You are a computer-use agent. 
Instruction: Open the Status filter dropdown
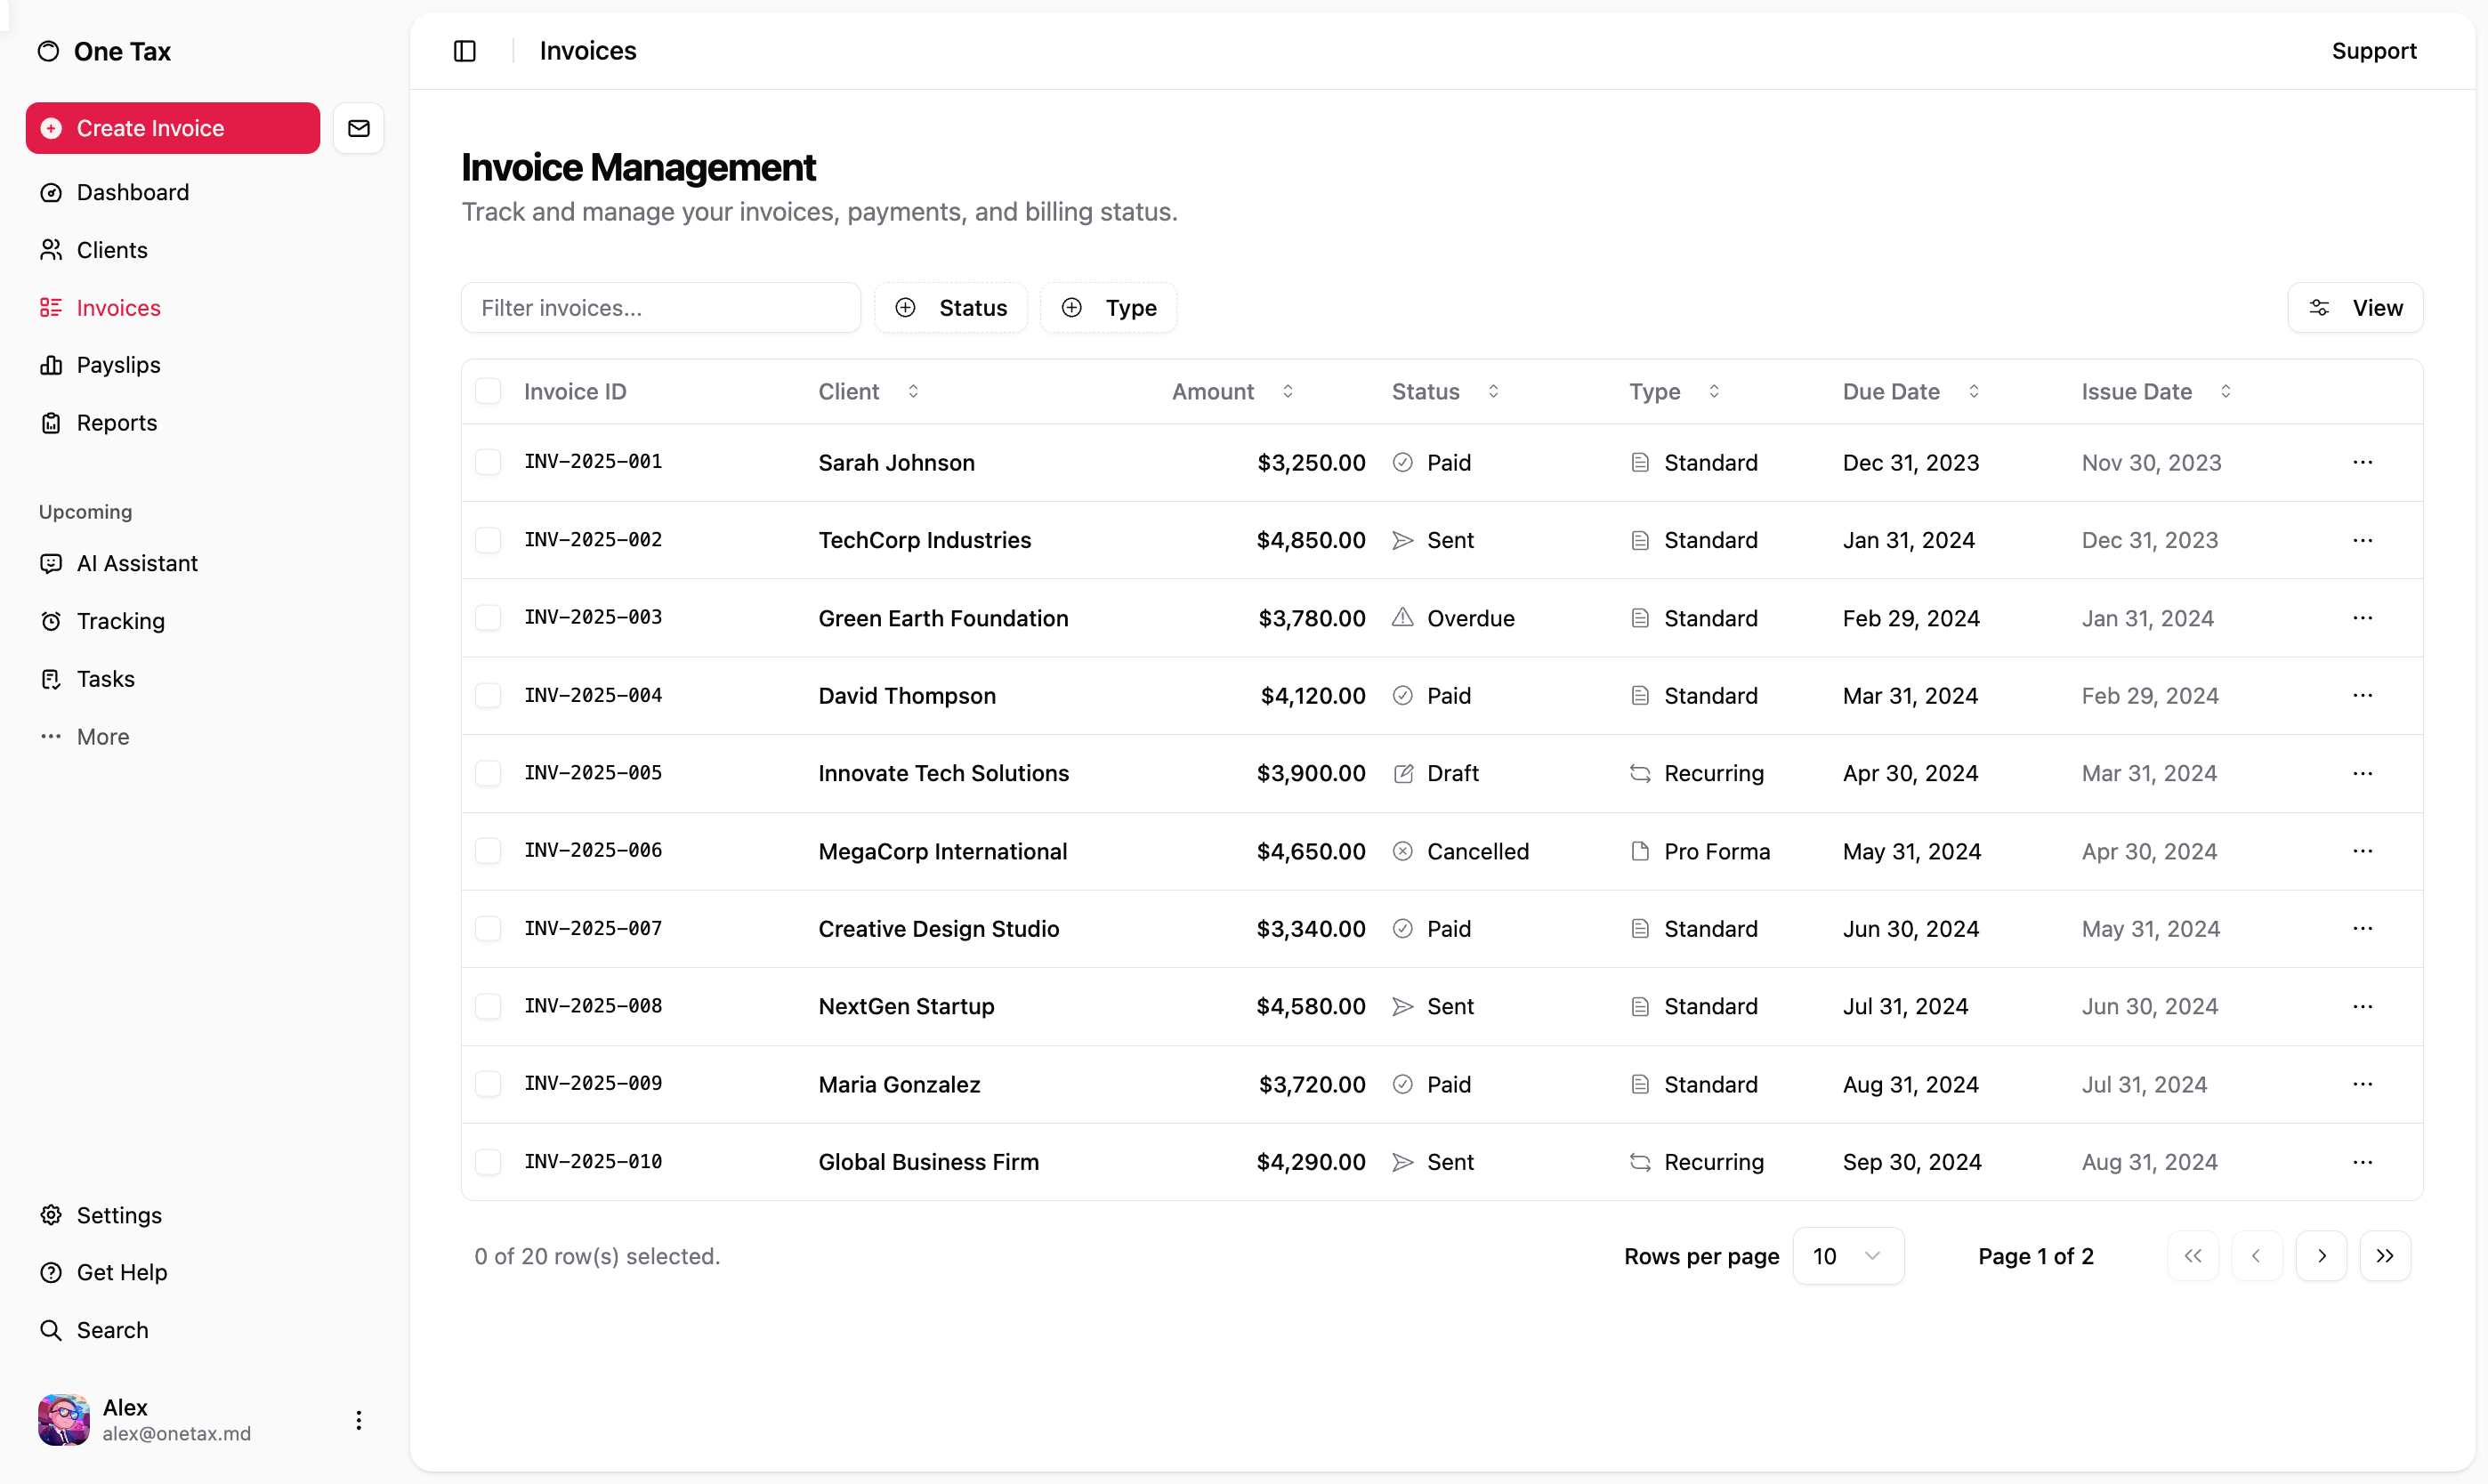tap(951, 308)
